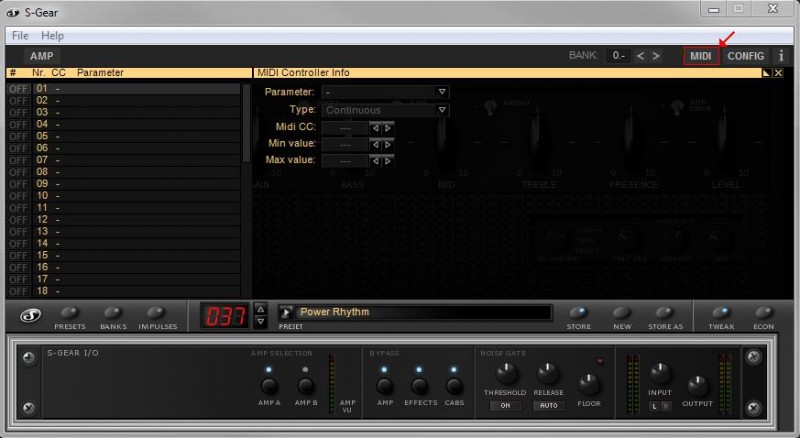This screenshot has height=438, width=800.
Task: Toggle AMP bypass button
Action: tap(385, 386)
